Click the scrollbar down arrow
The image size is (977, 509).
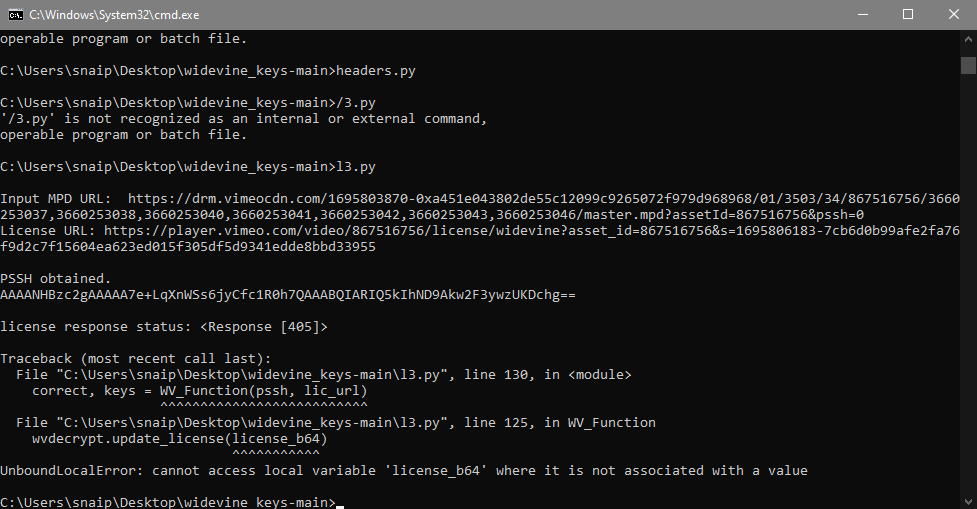tap(968, 500)
